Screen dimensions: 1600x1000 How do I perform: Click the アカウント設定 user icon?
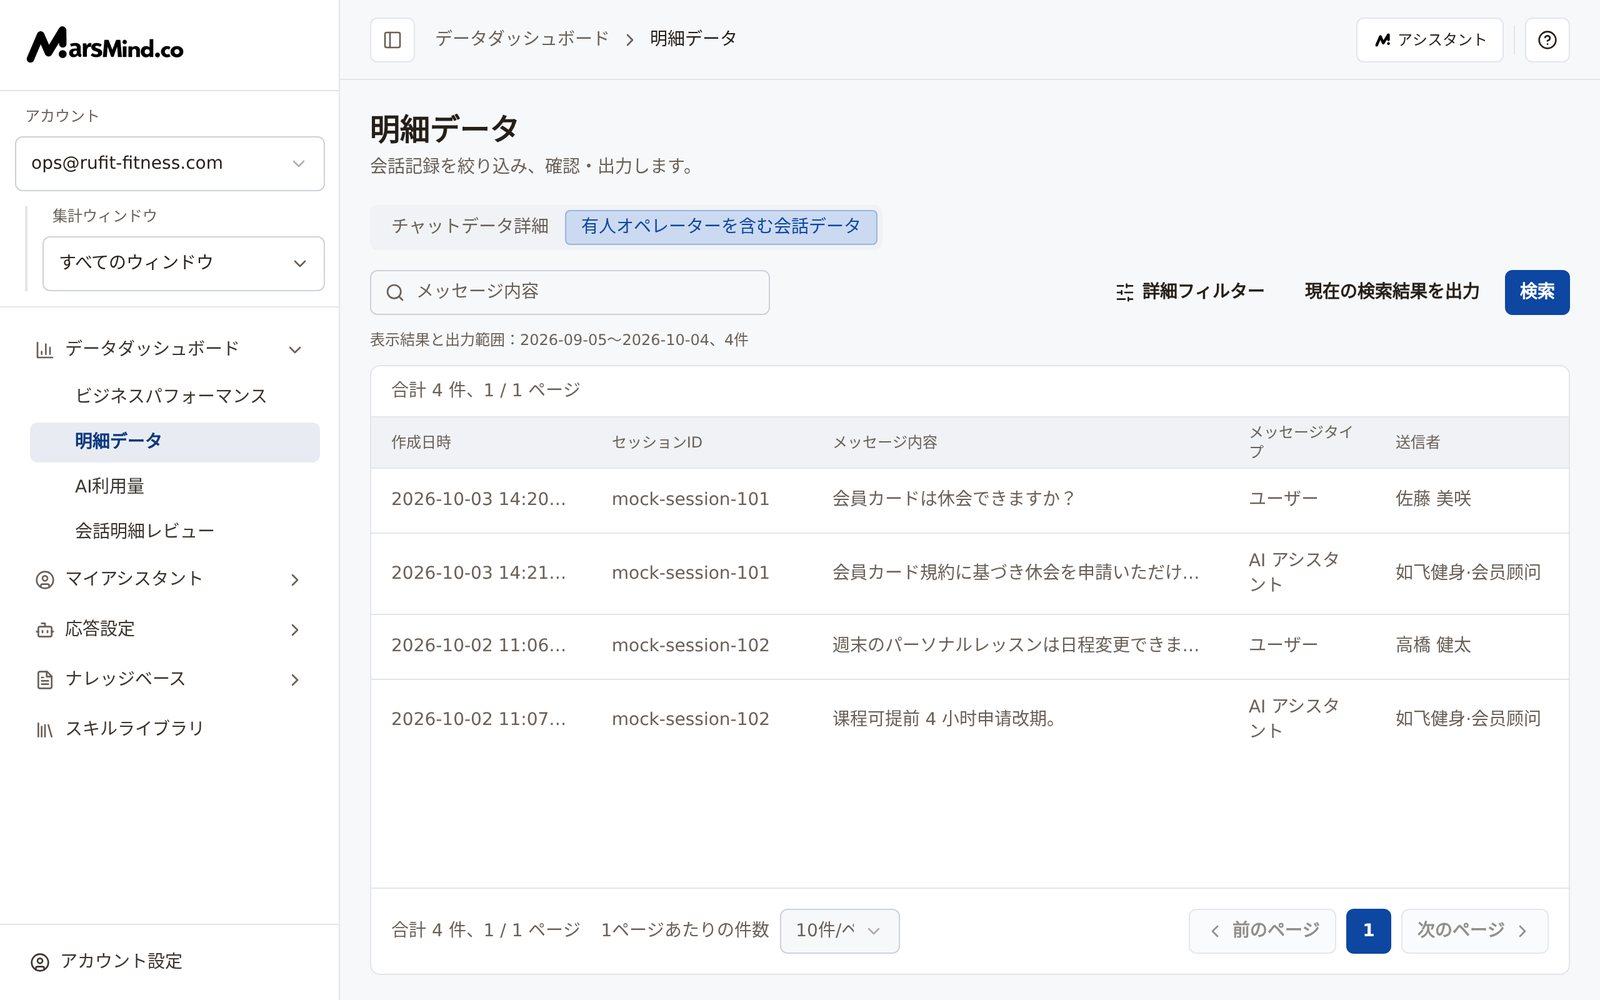40,962
